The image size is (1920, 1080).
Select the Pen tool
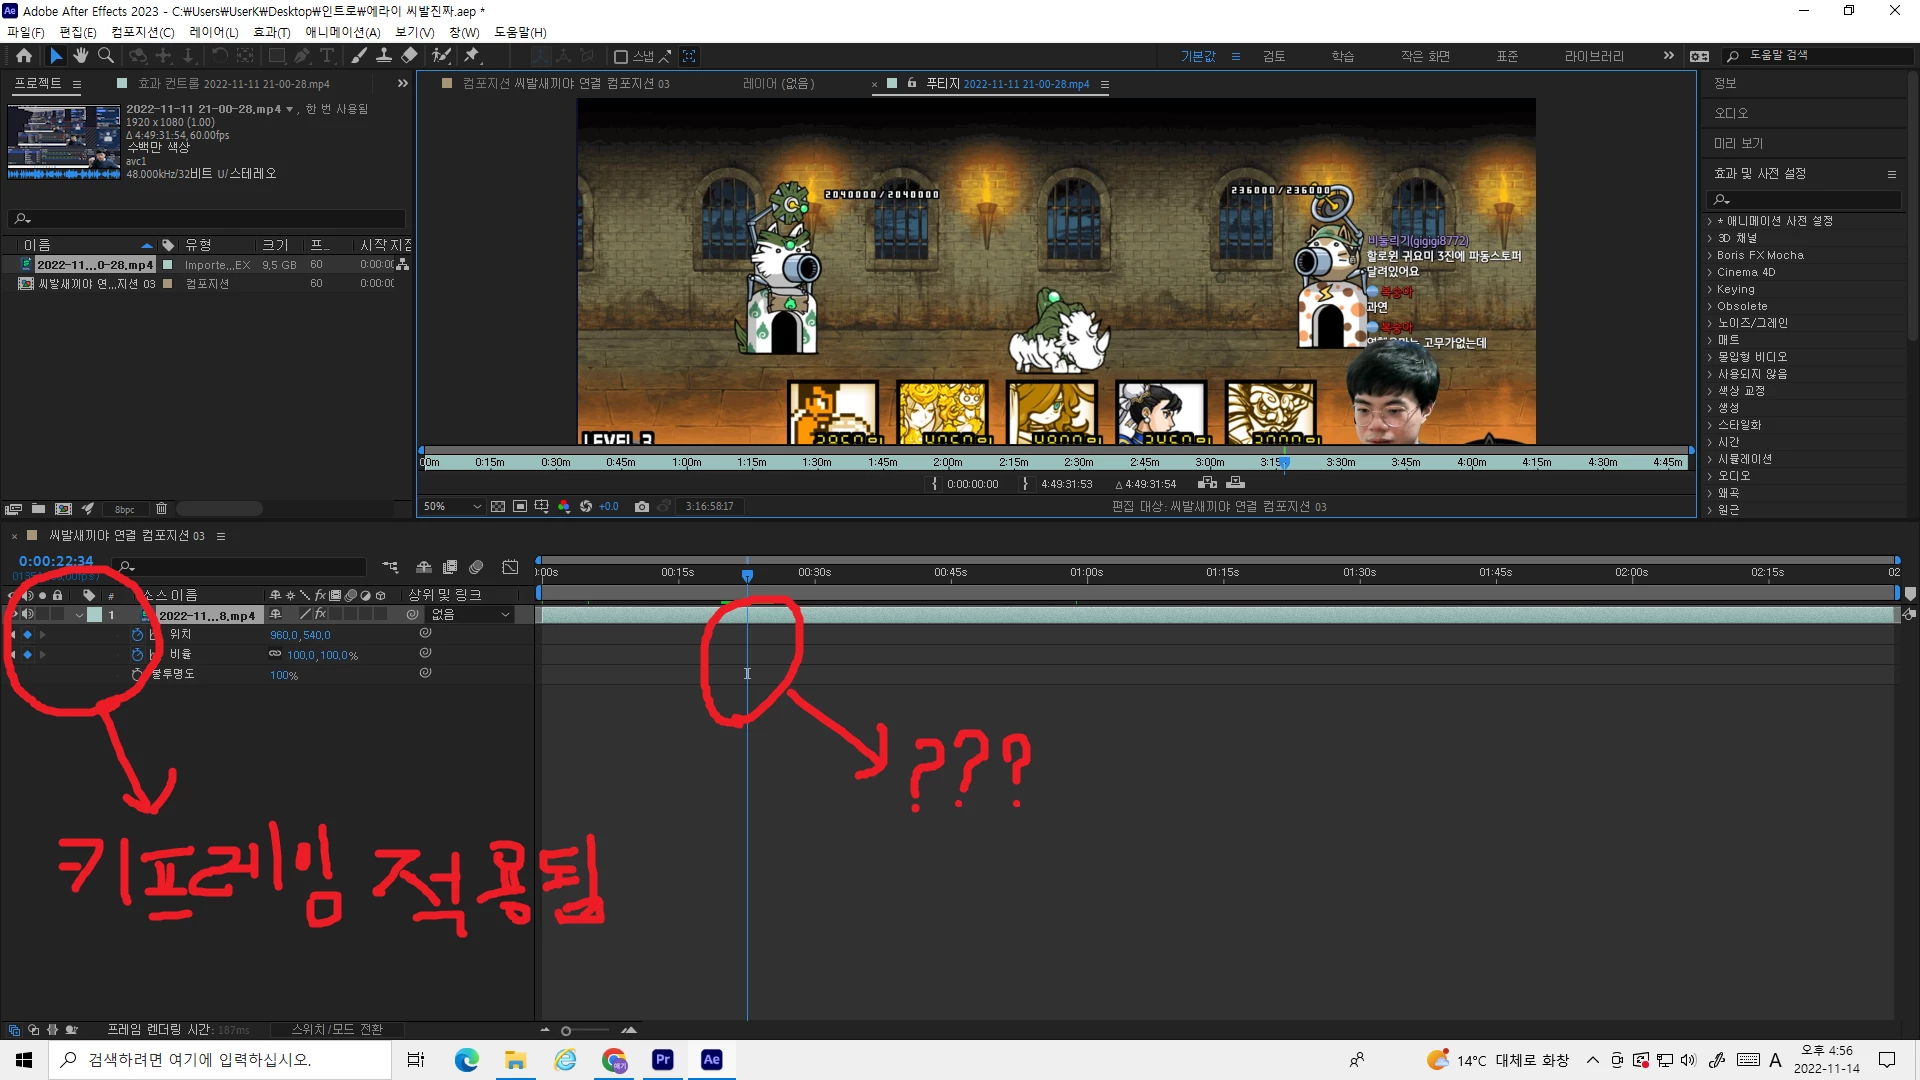tap(301, 56)
